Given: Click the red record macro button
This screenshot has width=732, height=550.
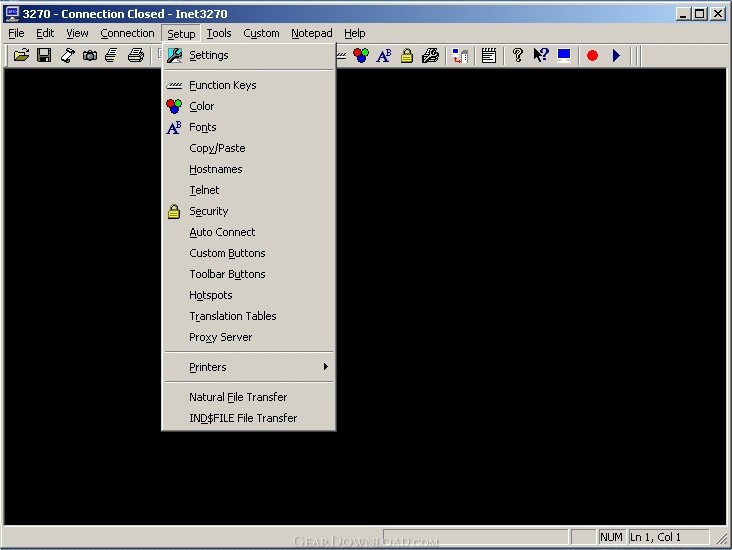Looking at the screenshot, I should tap(592, 56).
